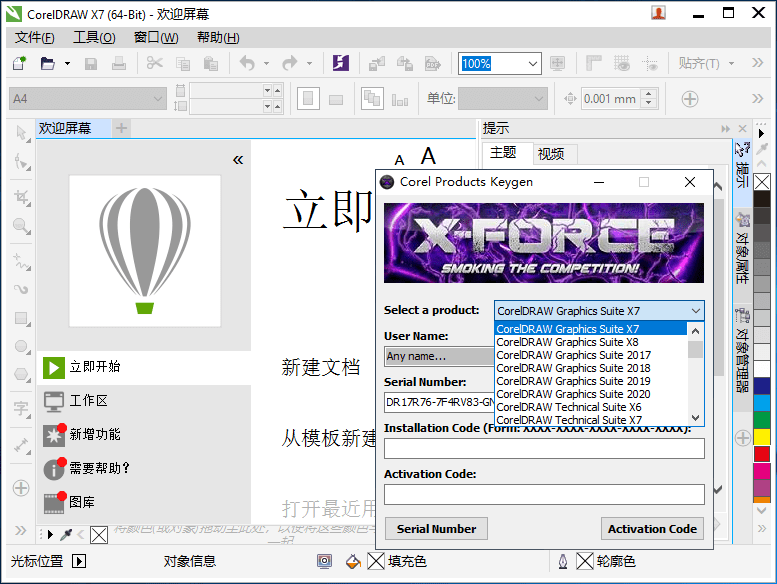Click the eyedropper icon near document palette
Image resolution: width=777 pixels, height=584 pixels.
pyautogui.click(x=65, y=534)
